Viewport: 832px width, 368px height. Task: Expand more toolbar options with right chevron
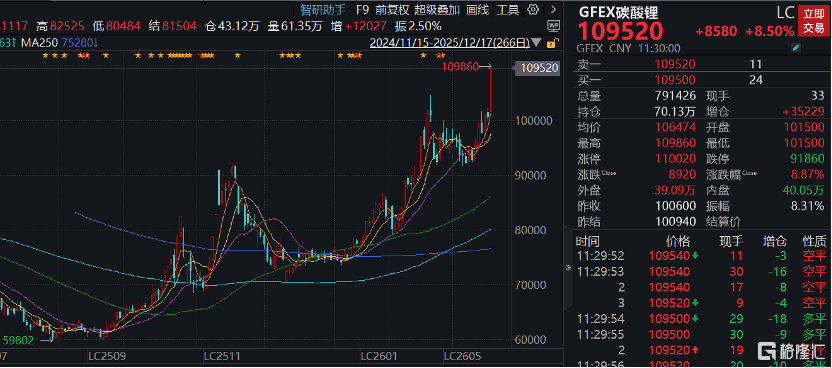[553, 9]
